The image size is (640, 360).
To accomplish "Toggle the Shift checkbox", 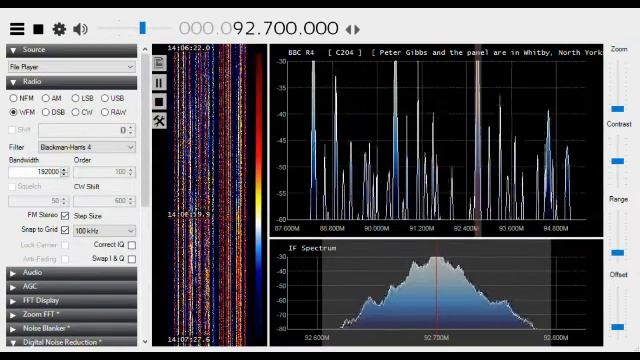I will coord(12,130).
